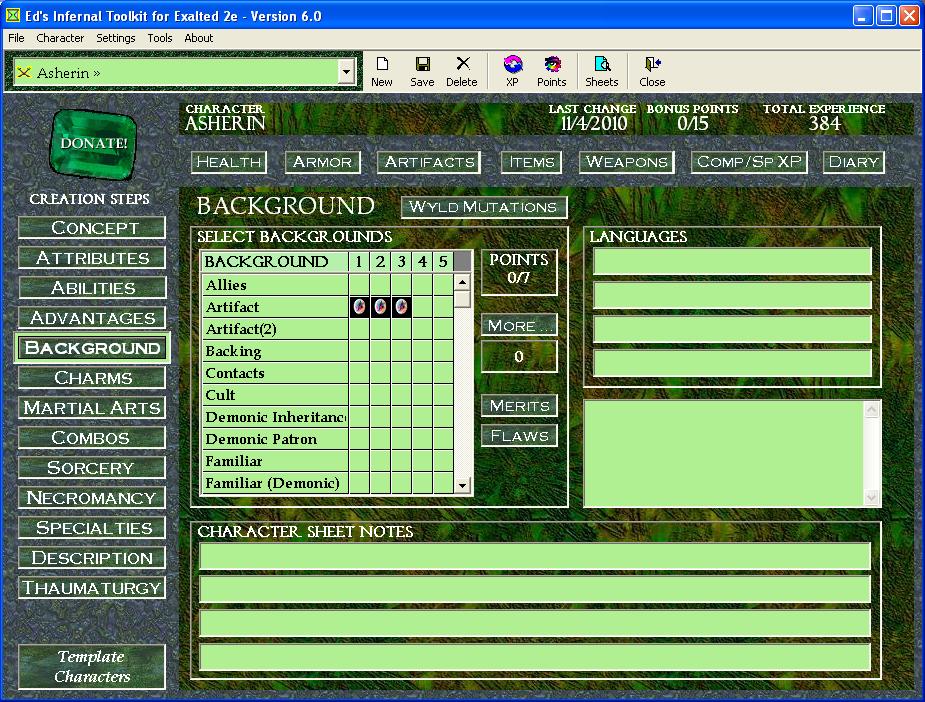Screen dimensions: 925x702
Task: Click the app icon in the title bar
Action: point(12,15)
